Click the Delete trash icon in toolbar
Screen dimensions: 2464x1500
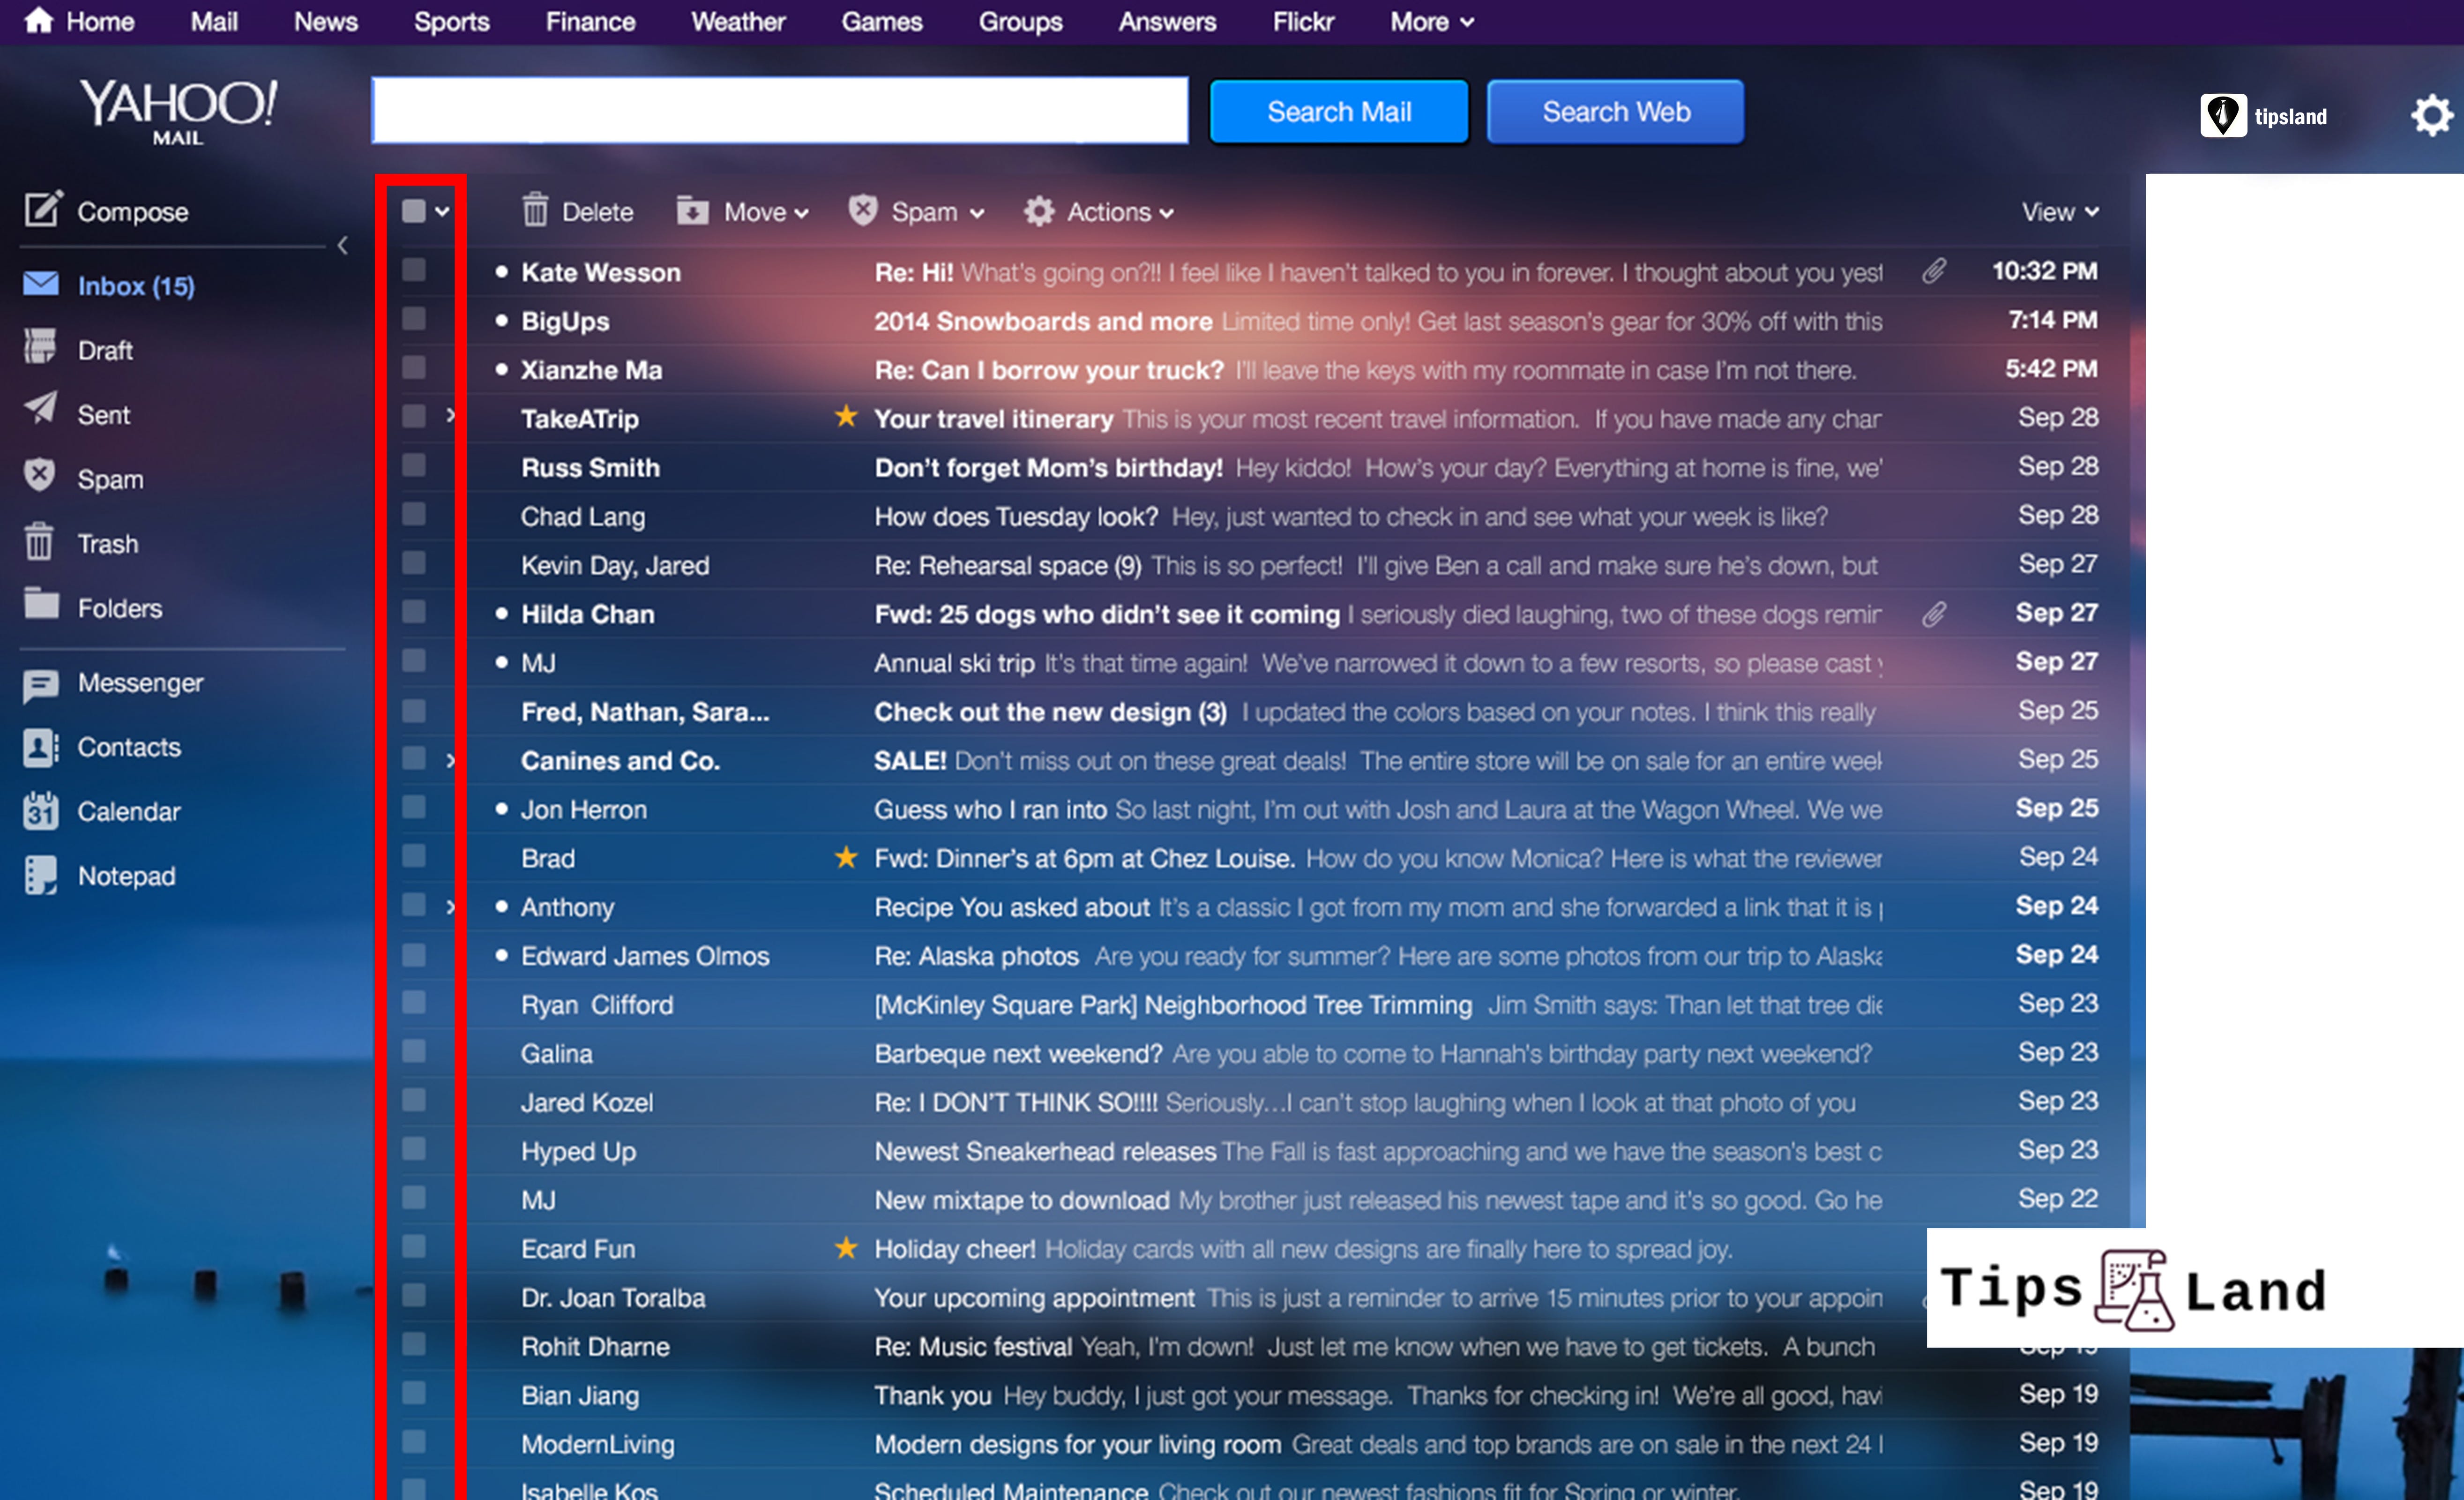[x=535, y=210]
